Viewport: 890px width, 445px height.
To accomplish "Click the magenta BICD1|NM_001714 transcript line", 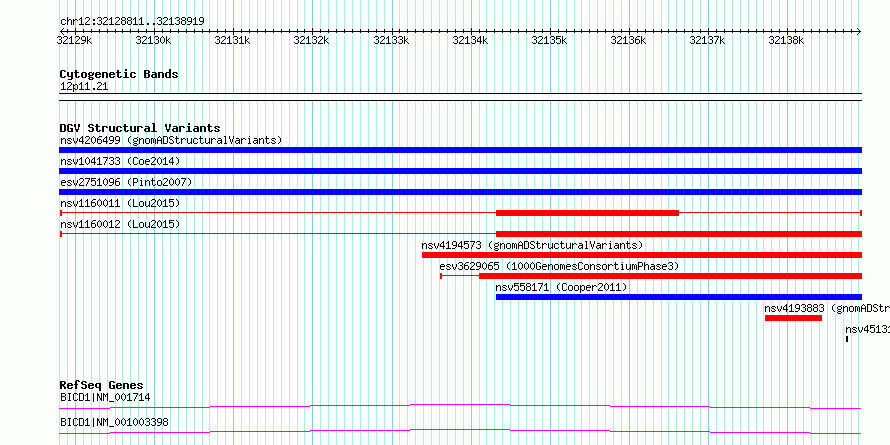I will pyautogui.click(x=460, y=406).
